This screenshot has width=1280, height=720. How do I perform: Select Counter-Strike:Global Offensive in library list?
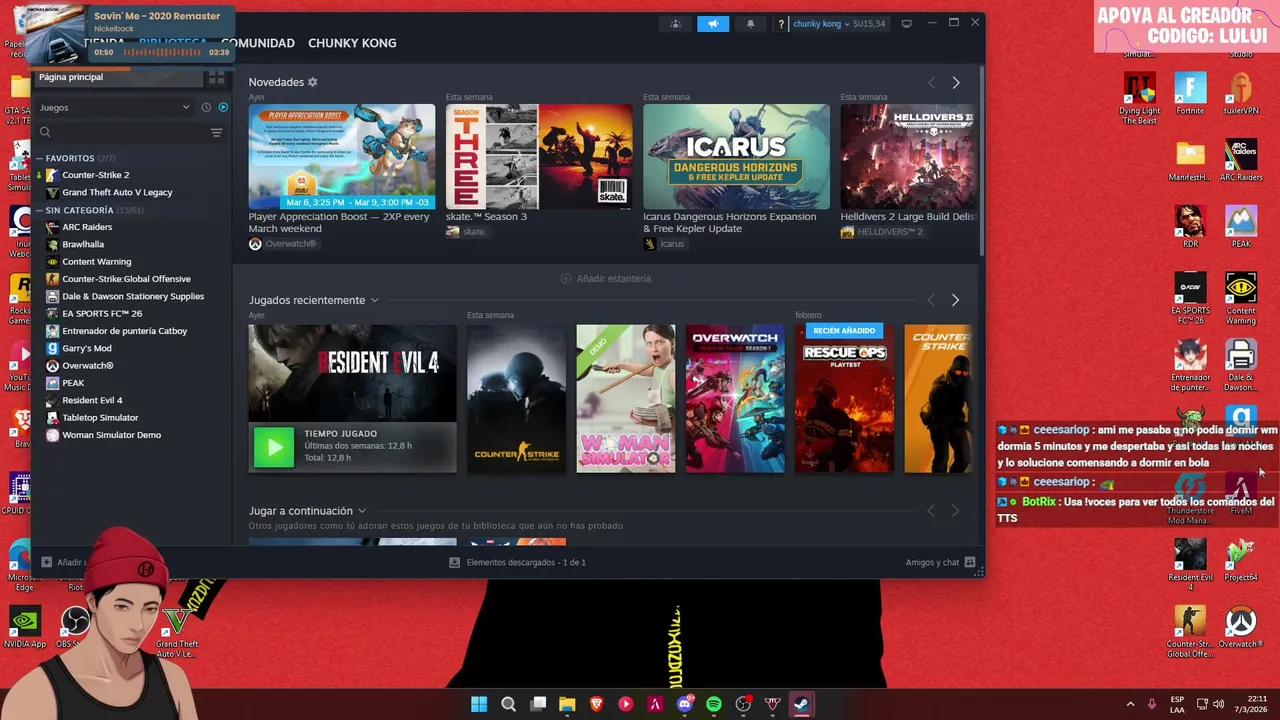[126, 279]
